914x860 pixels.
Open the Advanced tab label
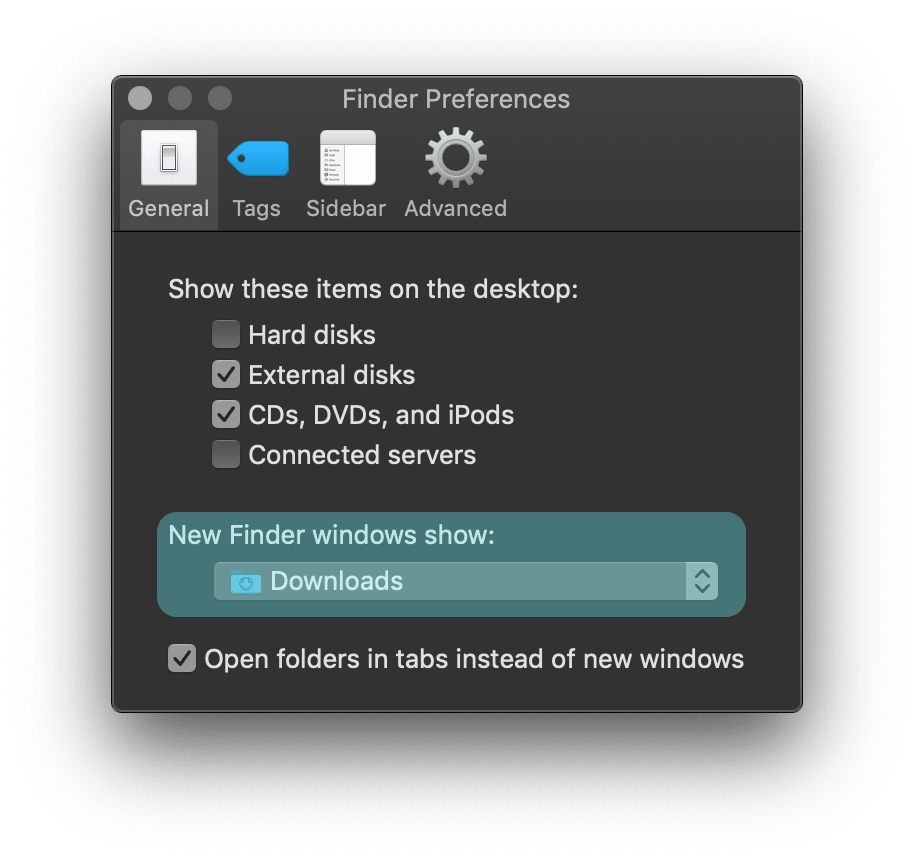pyautogui.click(x=455, y=209)
